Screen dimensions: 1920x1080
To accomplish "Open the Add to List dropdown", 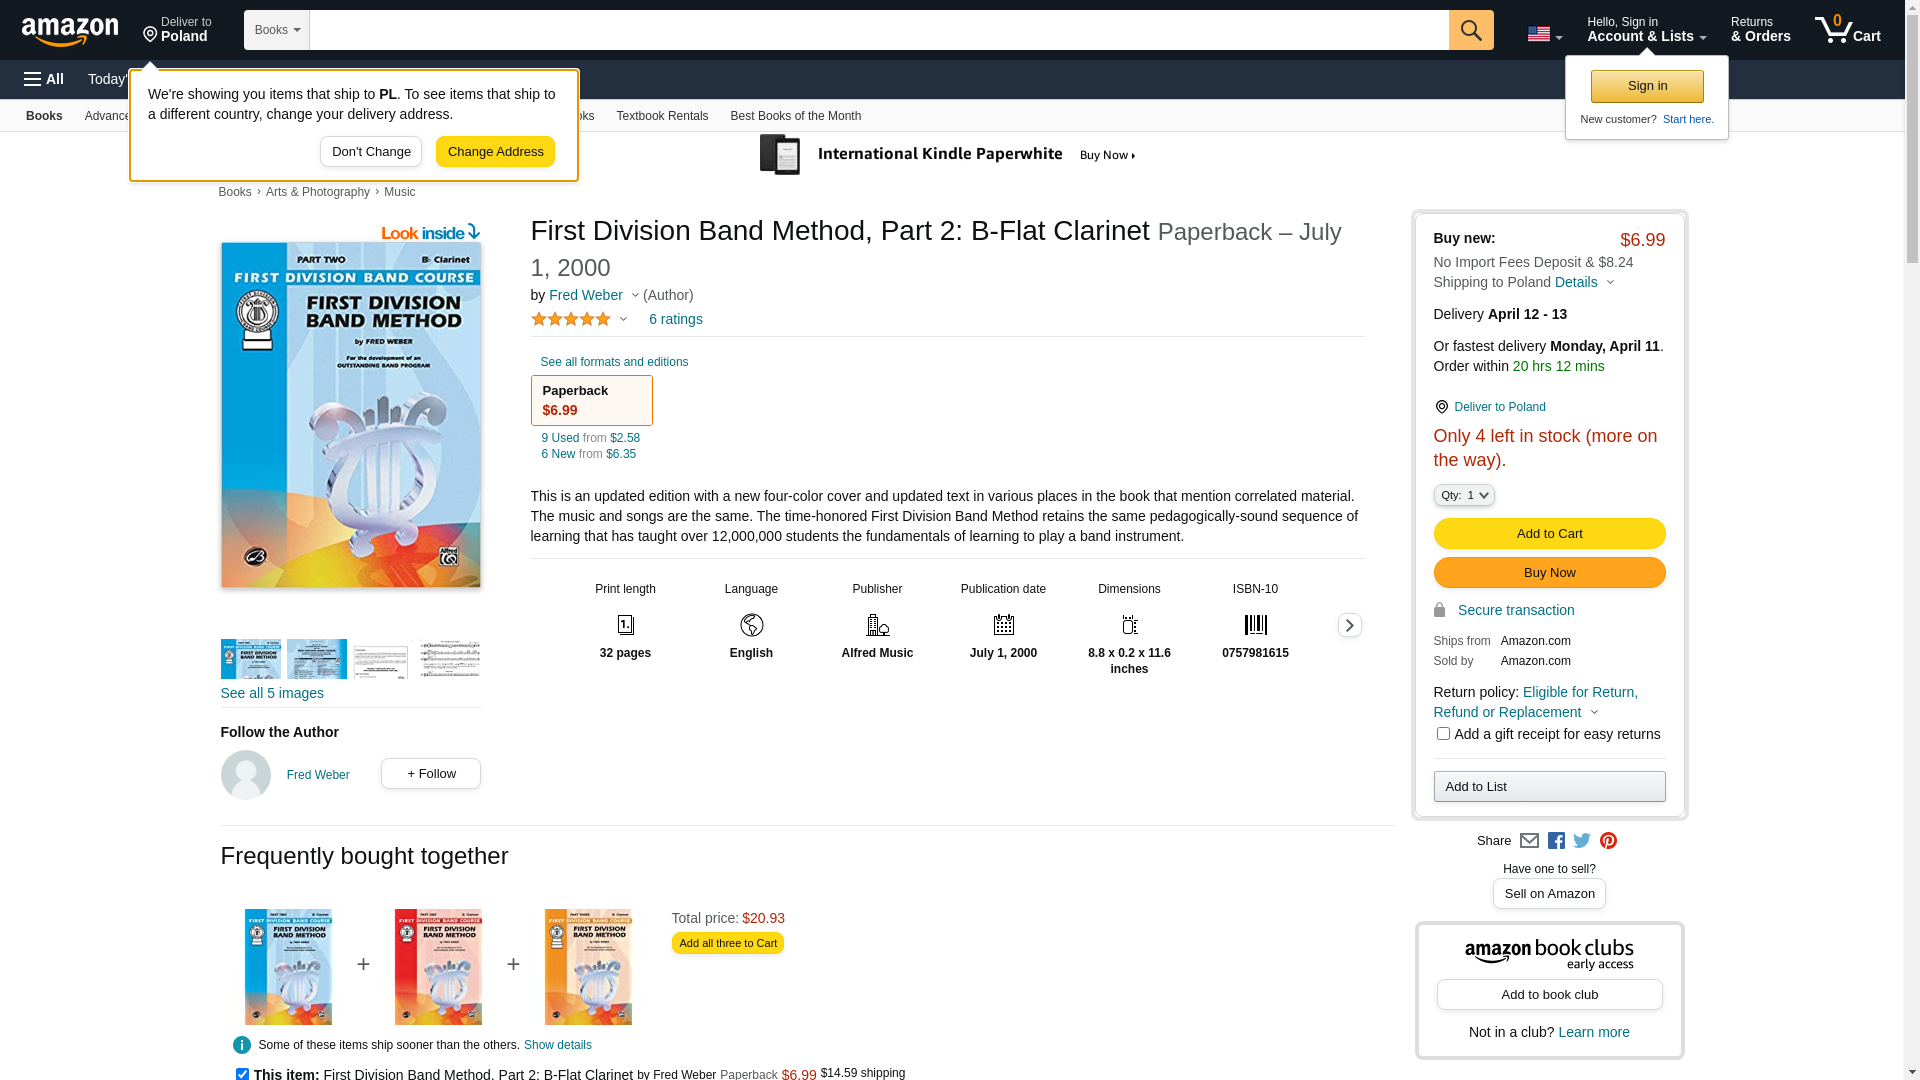I will pos(1549,787).
